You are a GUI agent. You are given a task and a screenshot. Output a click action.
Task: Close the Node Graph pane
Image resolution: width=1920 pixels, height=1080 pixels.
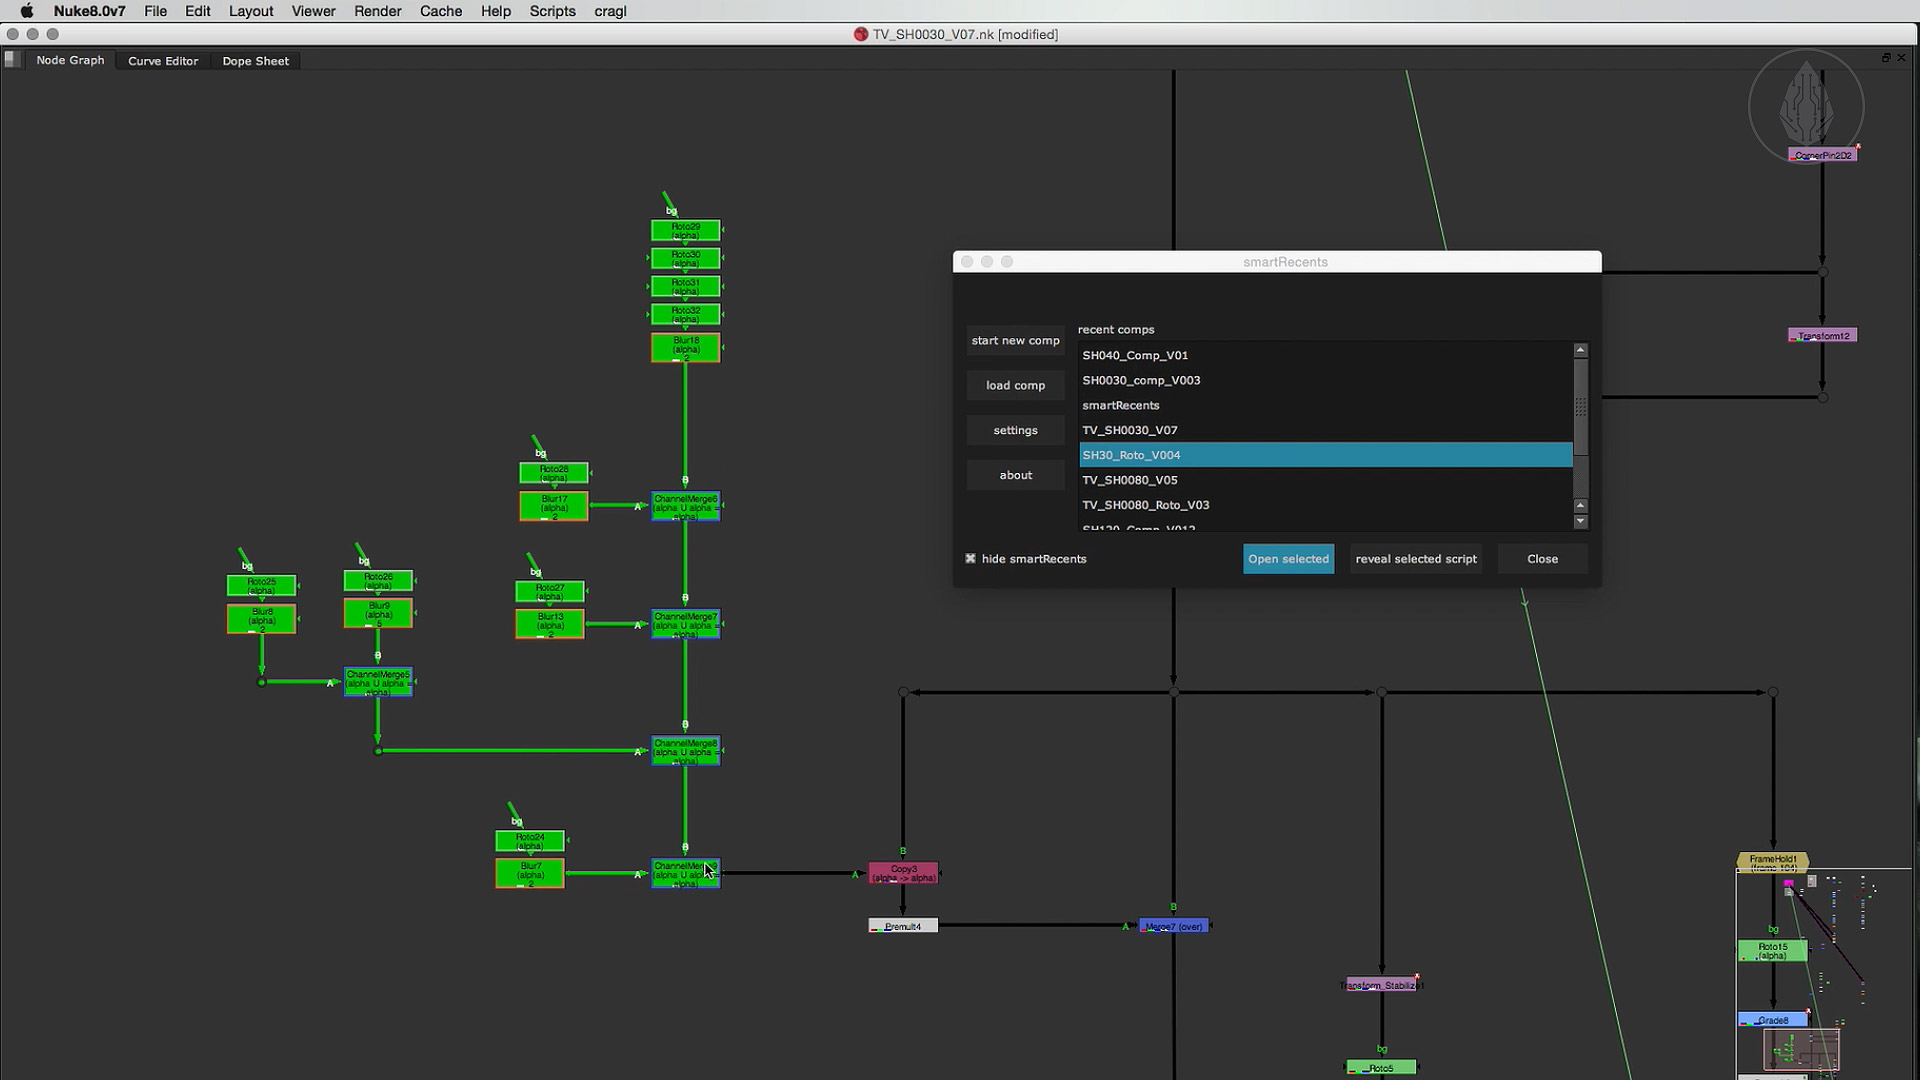1902,58
